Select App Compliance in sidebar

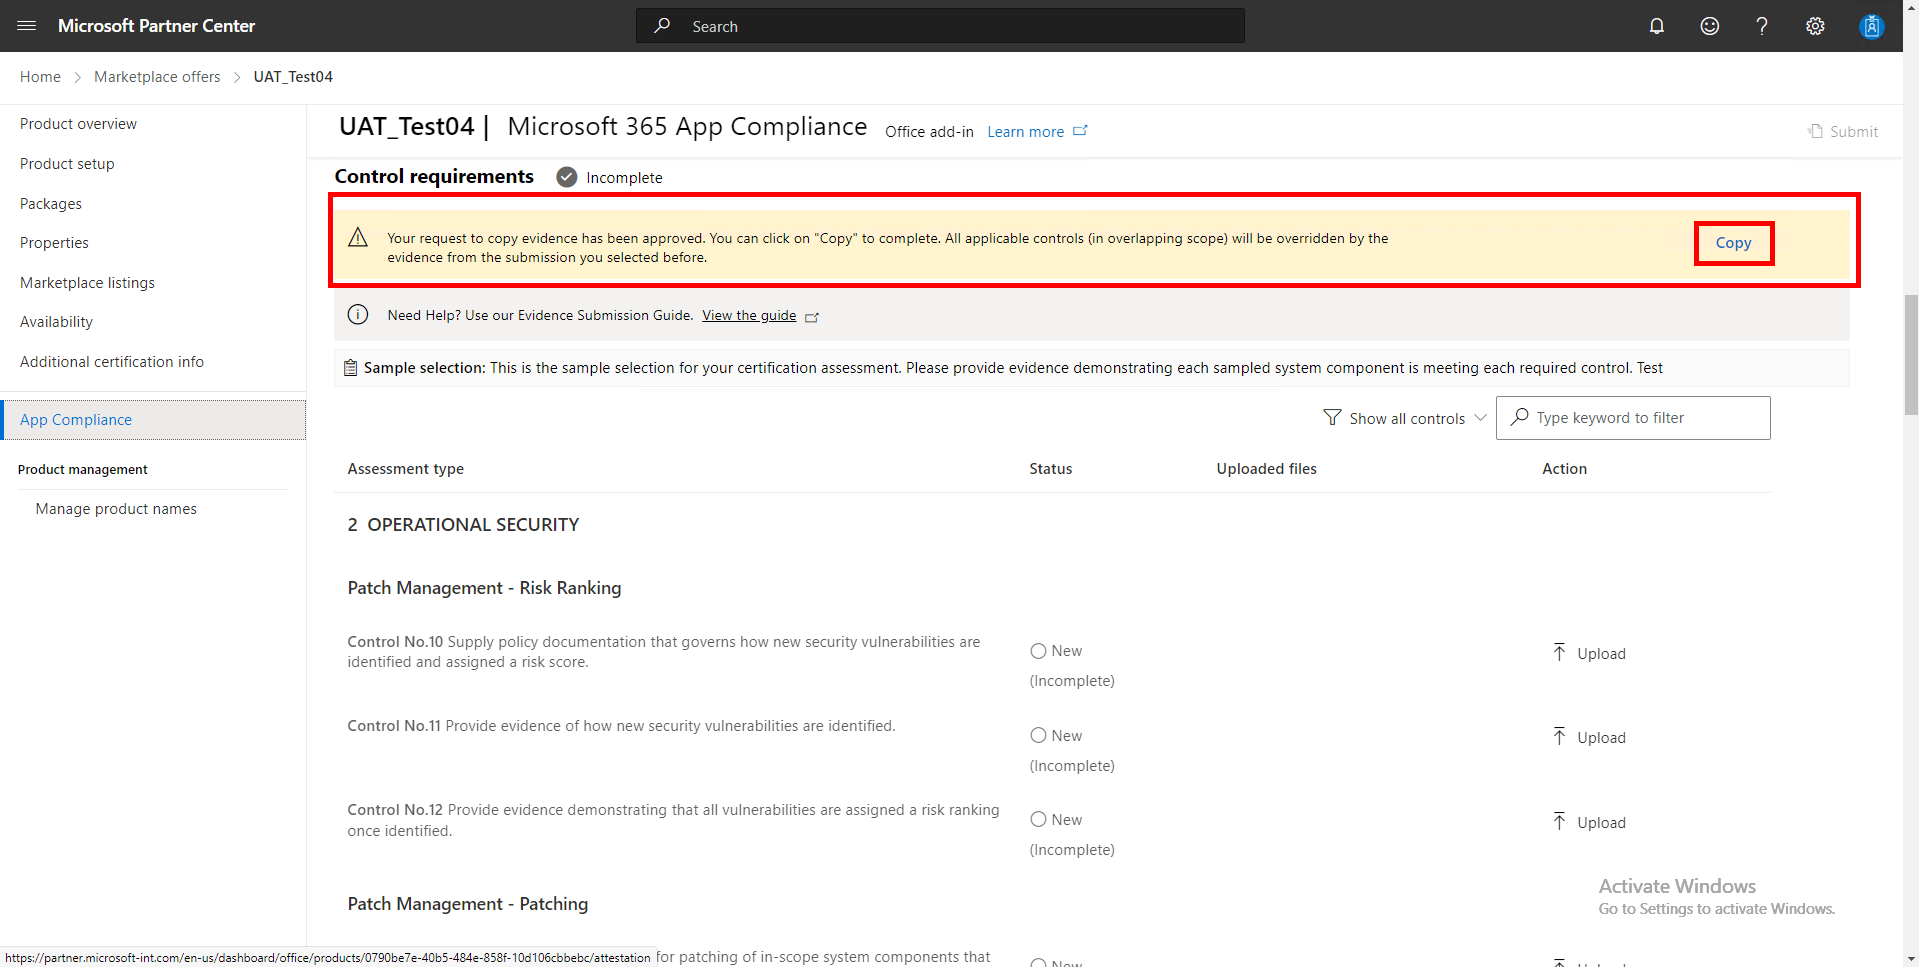153,420
